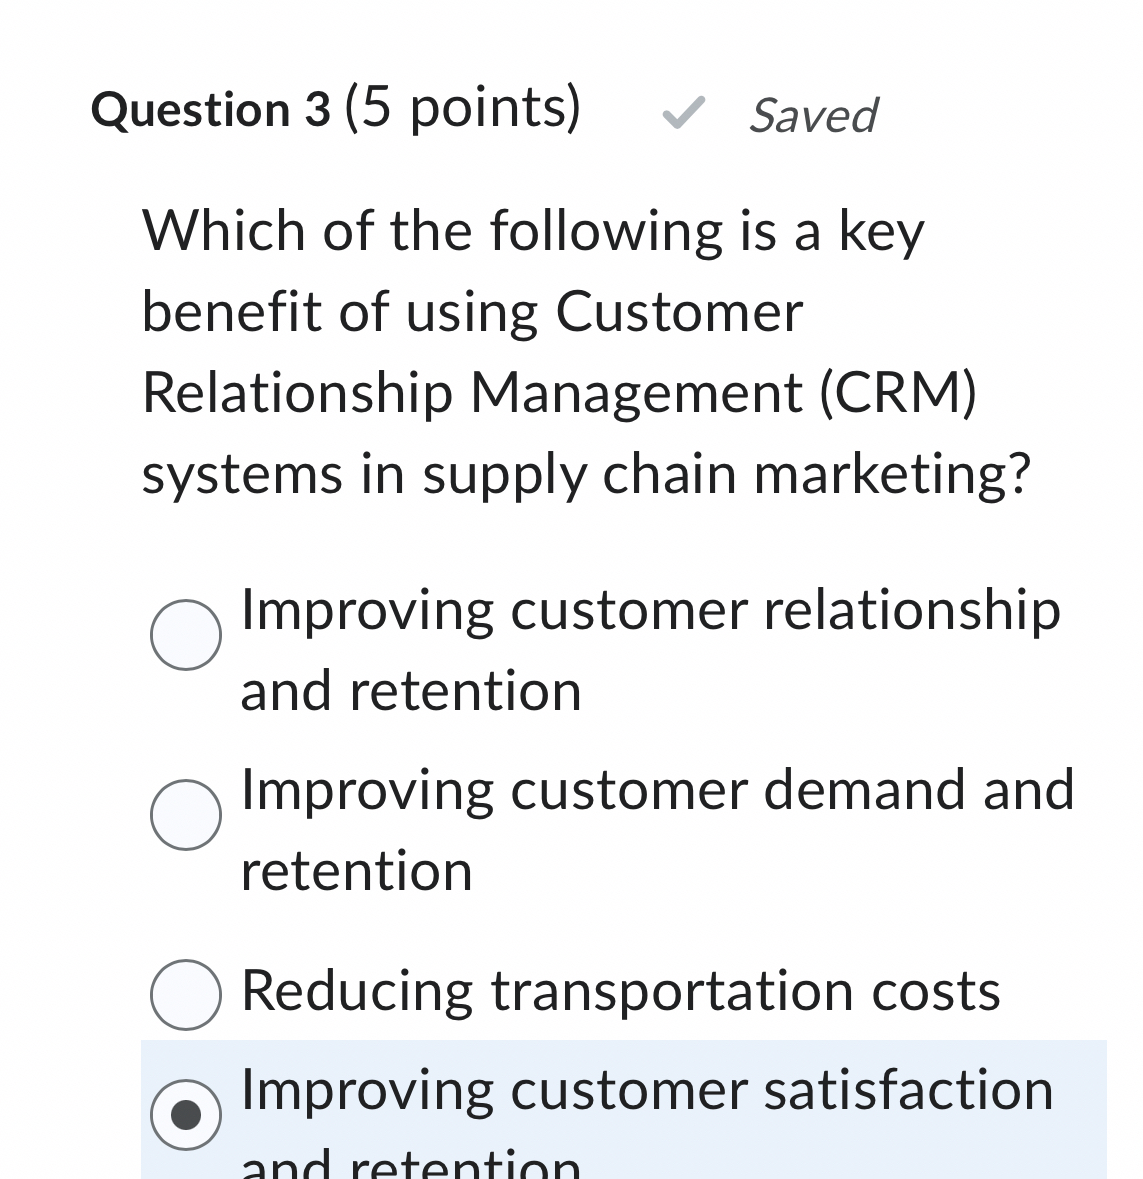Select radio button for 'Improving customer demand and retention'
Screen dimensions: 1143x1179
click(x=186, y=816)
